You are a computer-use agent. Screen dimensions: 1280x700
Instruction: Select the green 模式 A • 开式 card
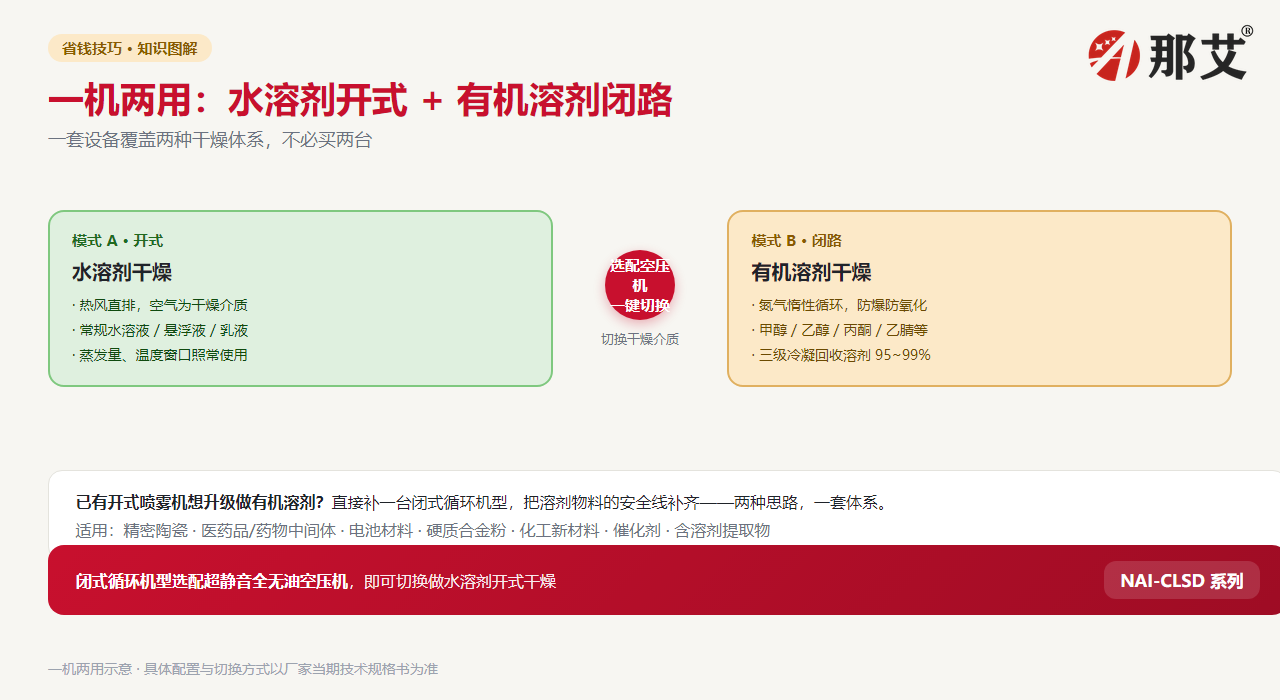(x=300, y=298)
